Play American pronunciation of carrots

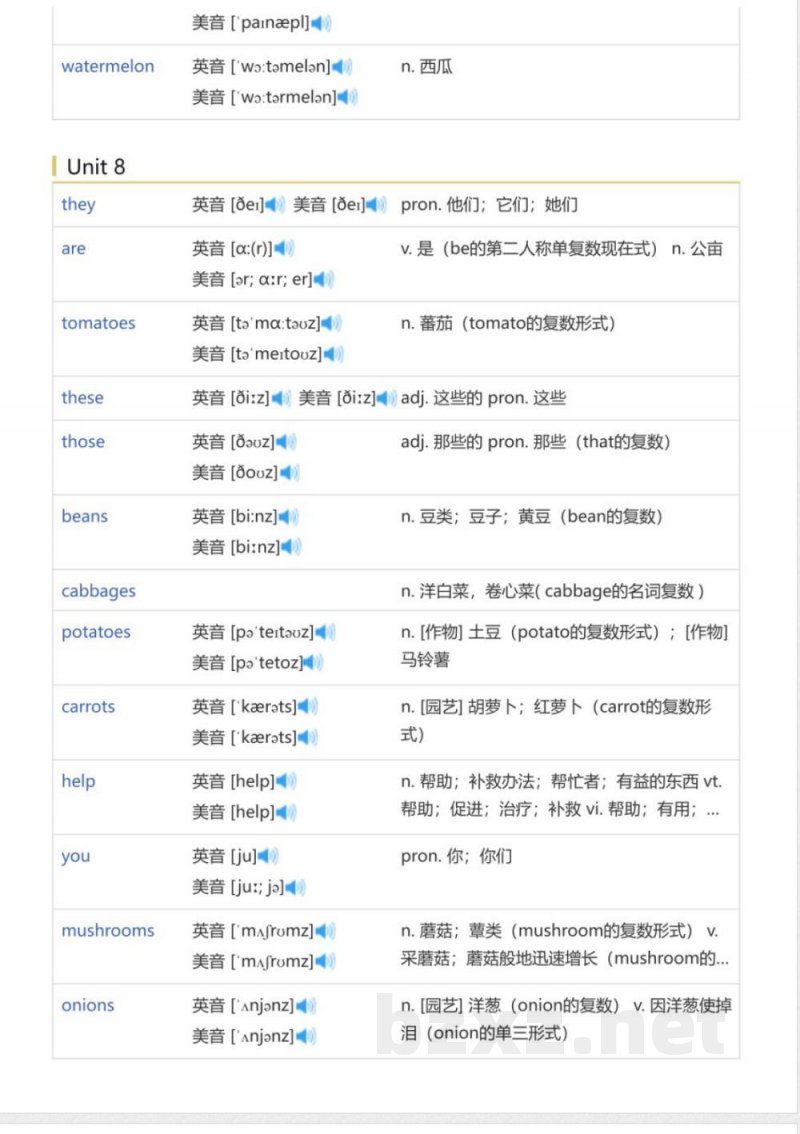pos(308,737)
